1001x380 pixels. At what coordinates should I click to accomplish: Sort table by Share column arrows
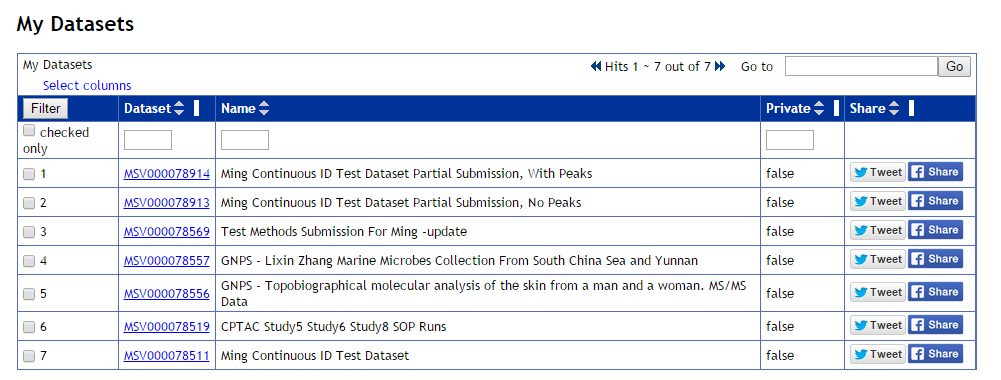coord(894,109)
